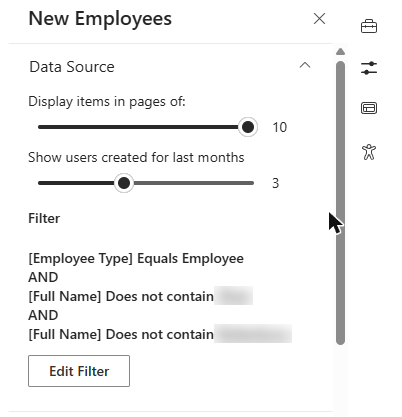Collapse the Data Source section
This screenshot has height=417, width=402.
coord(305,65)
